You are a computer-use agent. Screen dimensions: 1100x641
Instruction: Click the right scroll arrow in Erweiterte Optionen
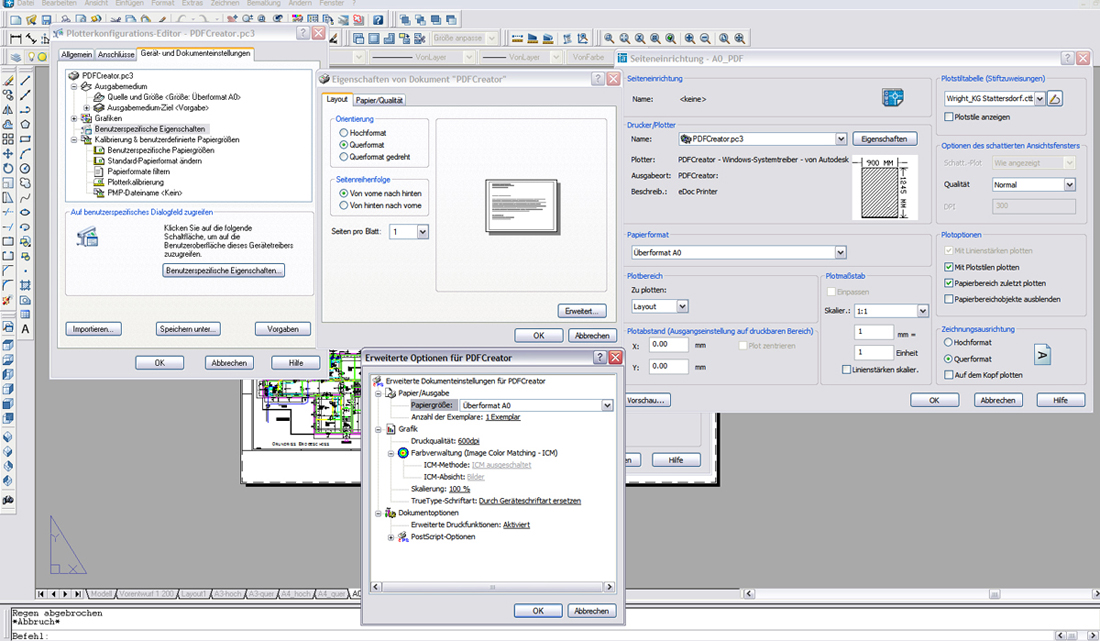(x=609, y=587)
